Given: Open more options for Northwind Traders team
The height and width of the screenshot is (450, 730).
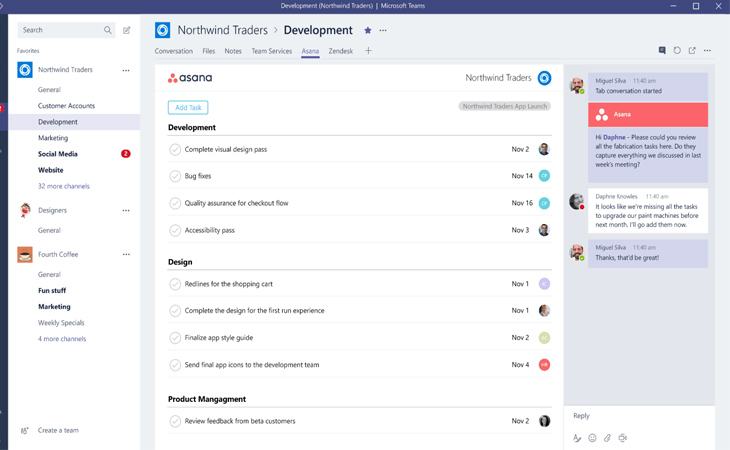Looking at the screenshot, I should pyautogui.click(x=126, y=70).
